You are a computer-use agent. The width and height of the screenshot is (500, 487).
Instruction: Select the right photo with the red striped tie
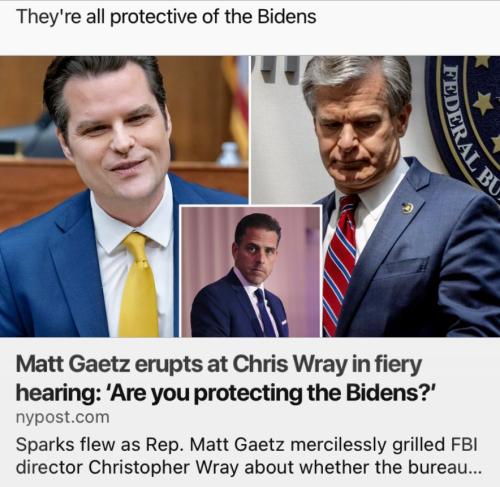375,197
